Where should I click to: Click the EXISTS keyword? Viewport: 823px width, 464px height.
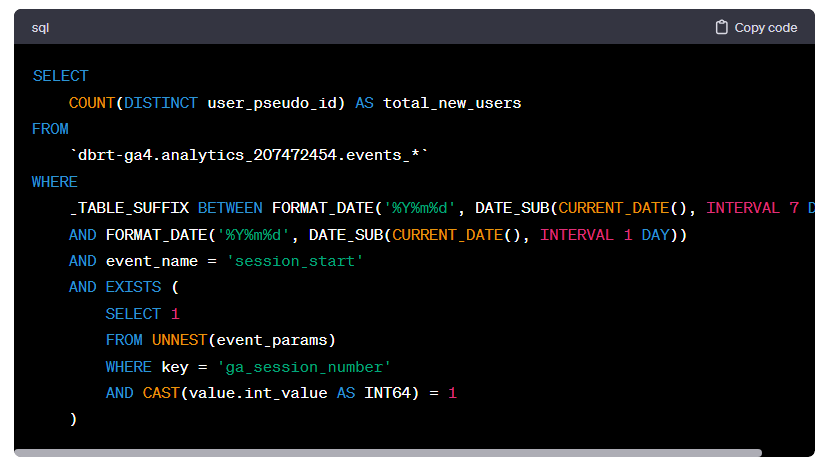coord(133,287)
